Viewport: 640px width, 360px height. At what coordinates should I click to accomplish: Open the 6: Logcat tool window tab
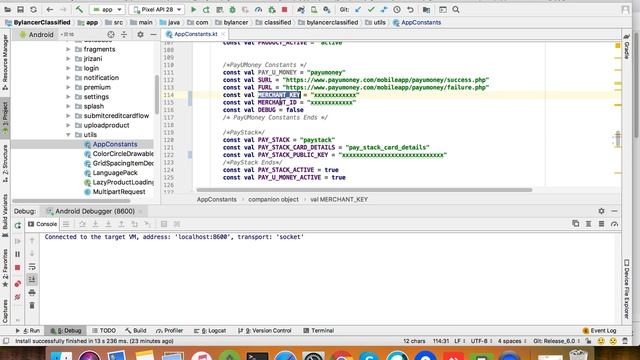(x=210, y=331)
